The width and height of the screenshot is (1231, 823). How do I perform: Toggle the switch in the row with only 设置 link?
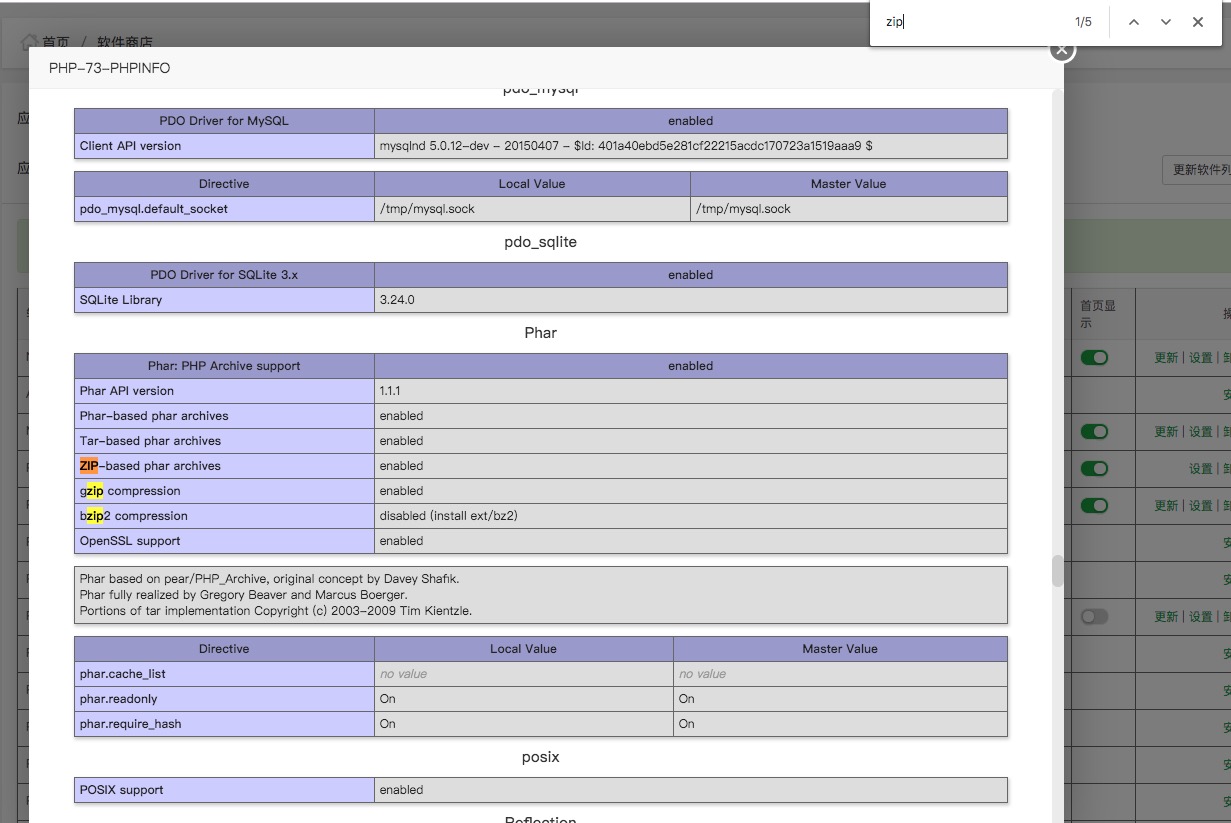[x=1094, y=469]
